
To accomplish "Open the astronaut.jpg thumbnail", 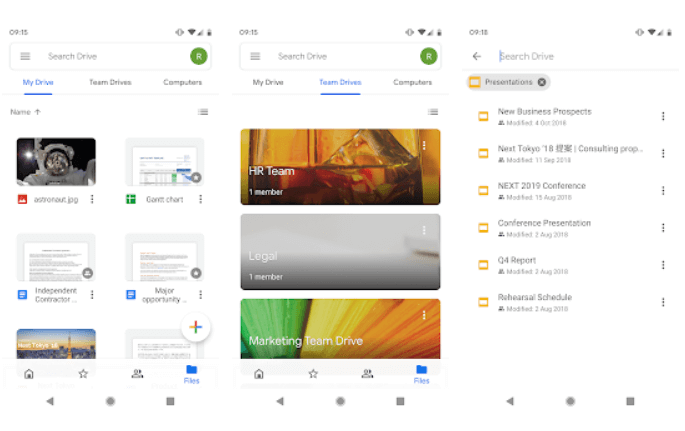I will coord(56,162).
